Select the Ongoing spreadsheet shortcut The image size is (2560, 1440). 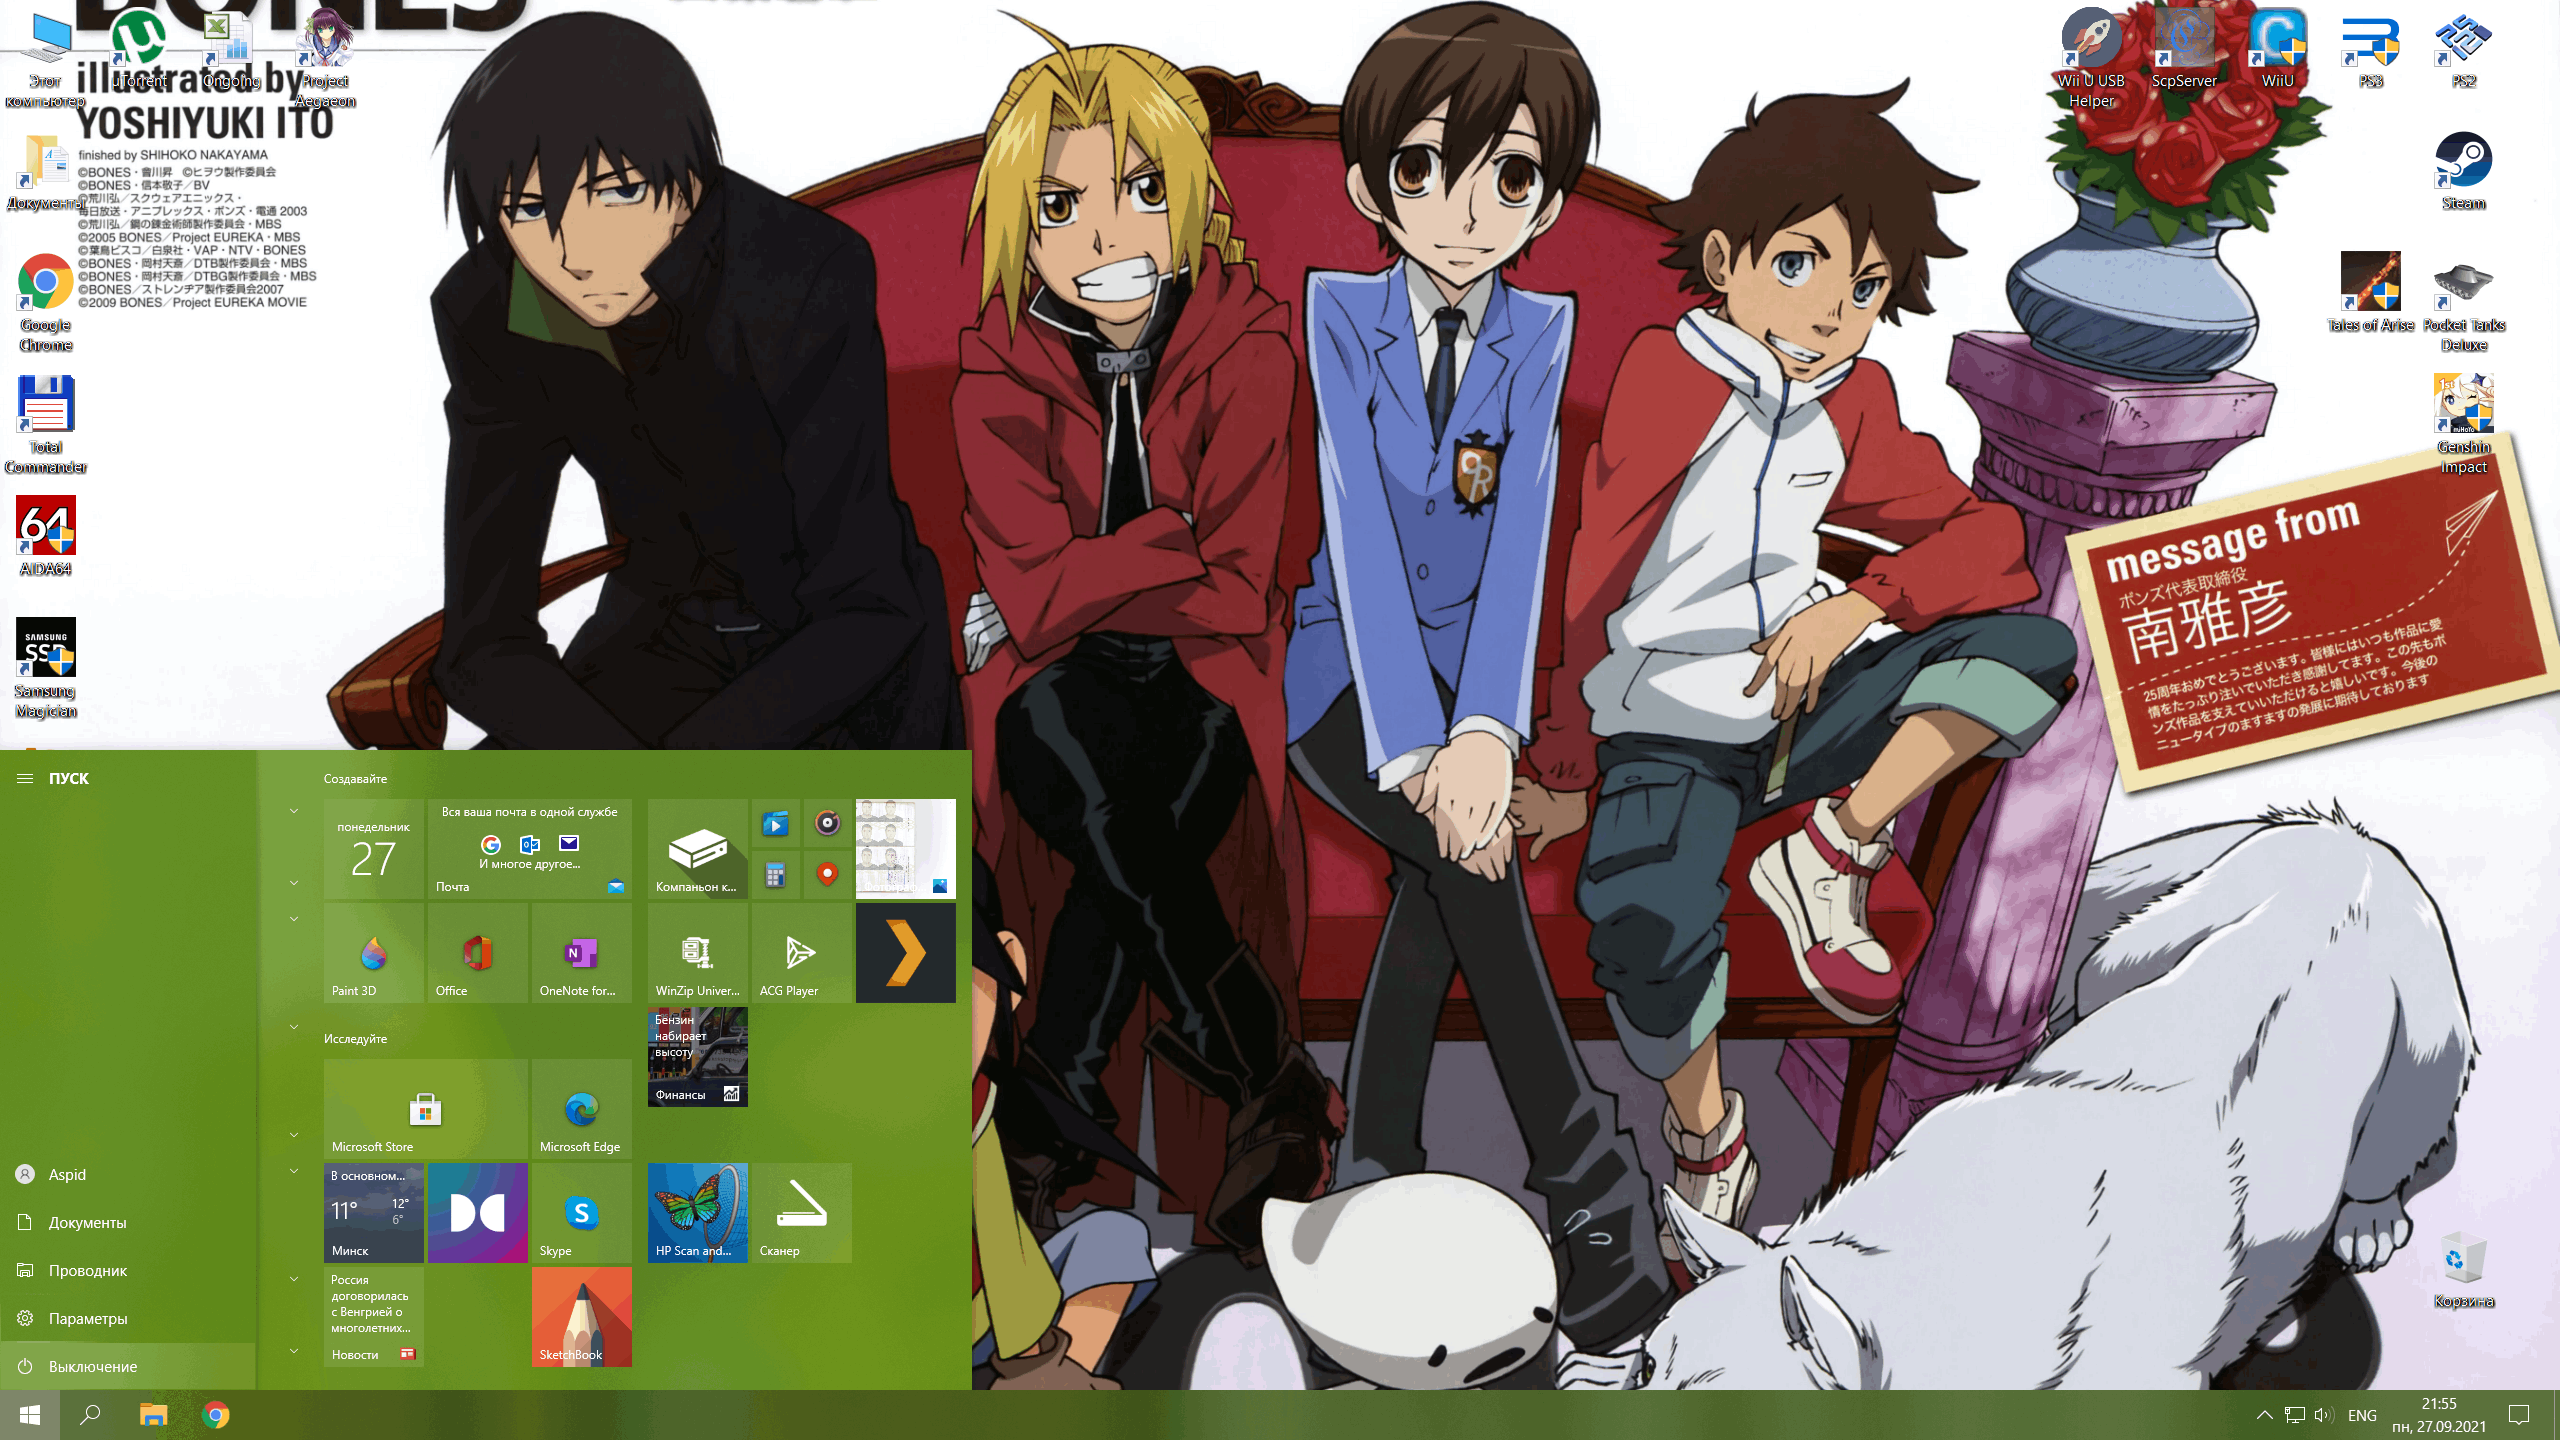tap(231, 50)
